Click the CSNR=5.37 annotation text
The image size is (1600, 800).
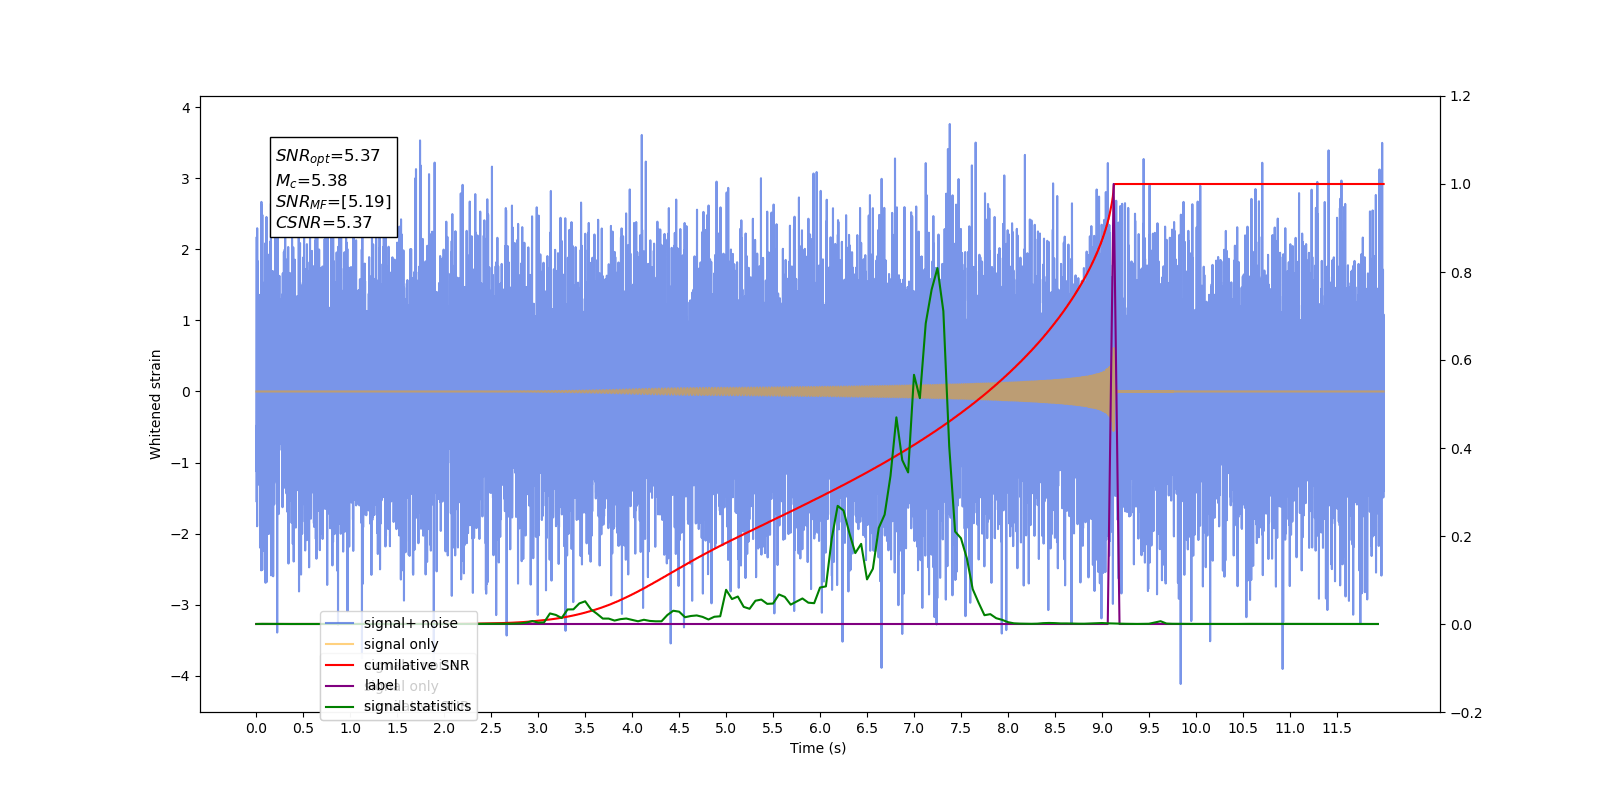pos(324,223)
